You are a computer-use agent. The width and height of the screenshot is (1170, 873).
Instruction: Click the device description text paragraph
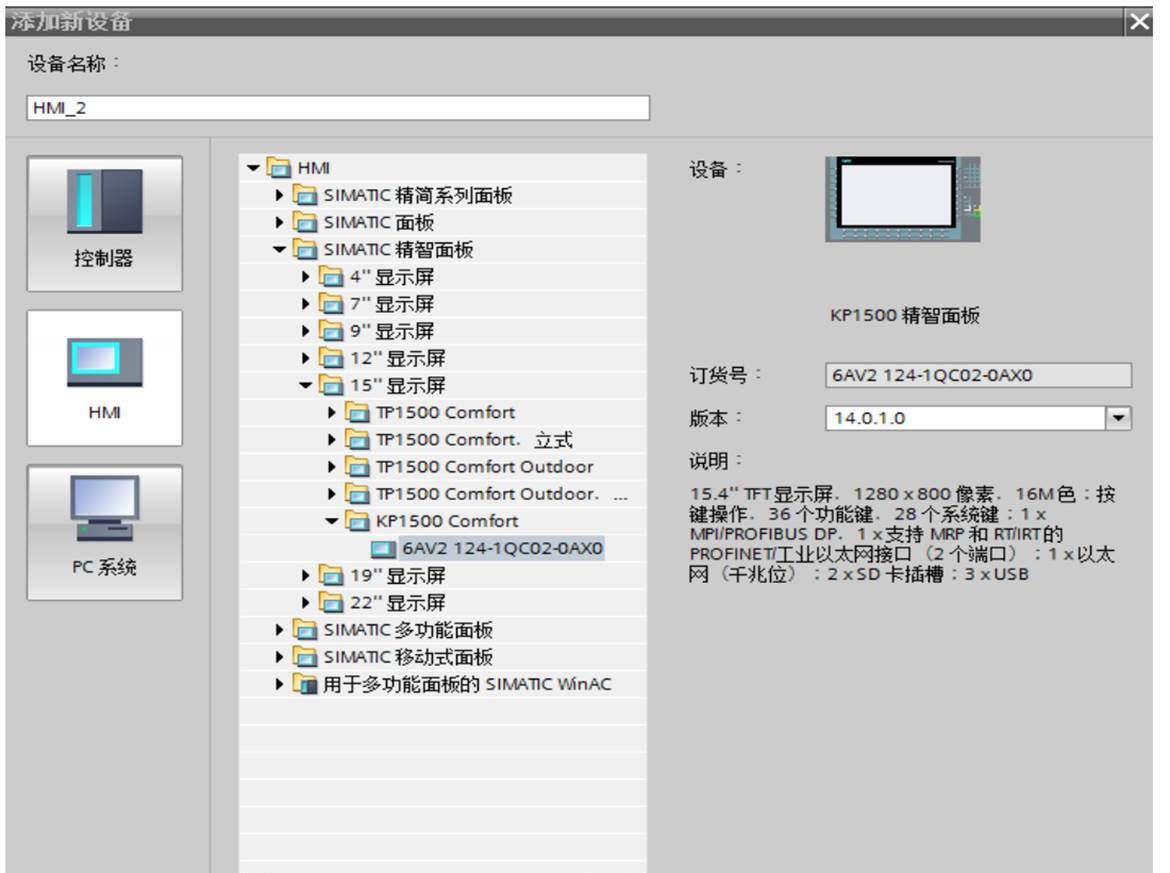point(902,534)
